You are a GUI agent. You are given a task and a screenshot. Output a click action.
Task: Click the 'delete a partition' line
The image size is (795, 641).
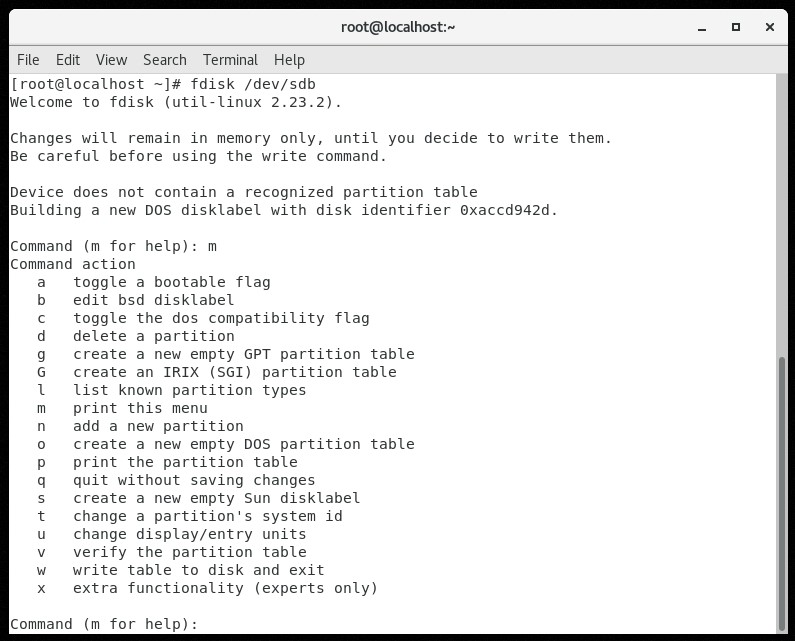153,336
